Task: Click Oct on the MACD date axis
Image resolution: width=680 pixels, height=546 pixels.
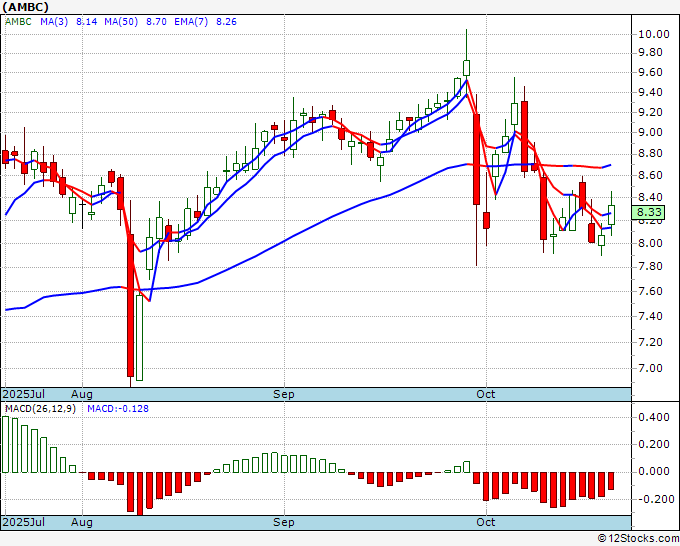Action: coord(485,522)
